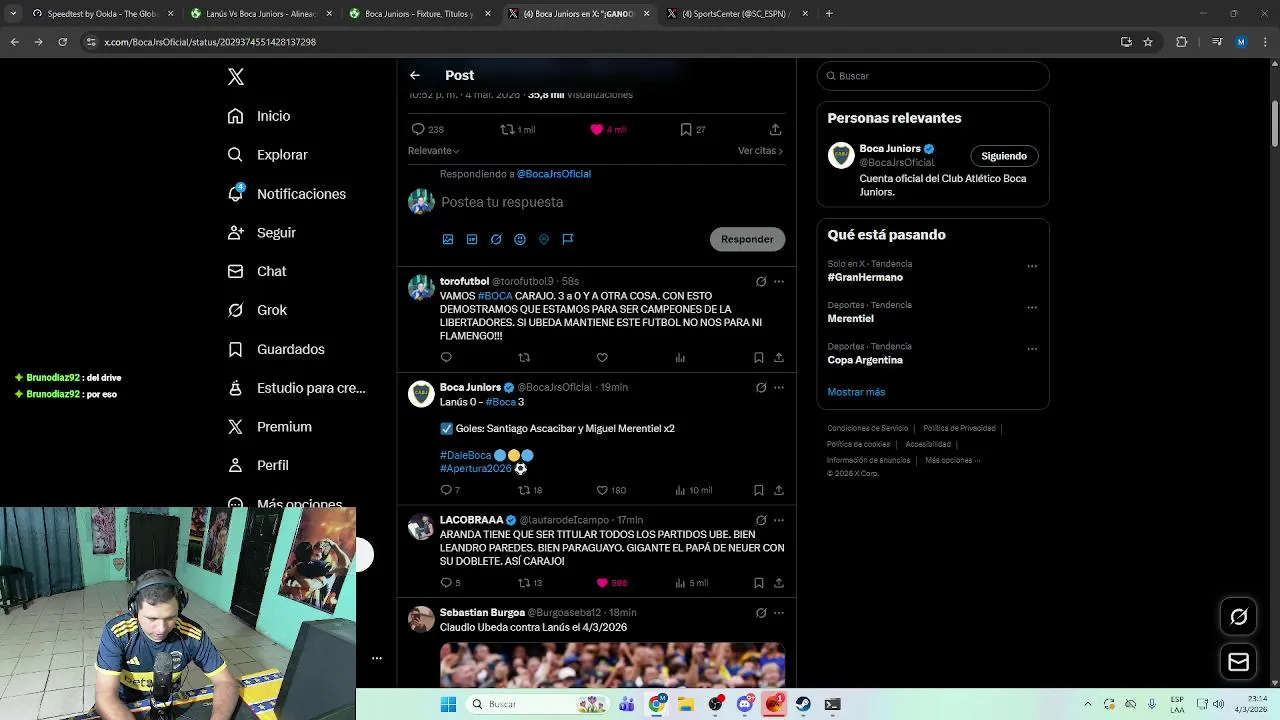This screenshot has width=1280, height=720.
Task: Open Windows Start menu
Action: pyautogui.click(x=448, y=704)
